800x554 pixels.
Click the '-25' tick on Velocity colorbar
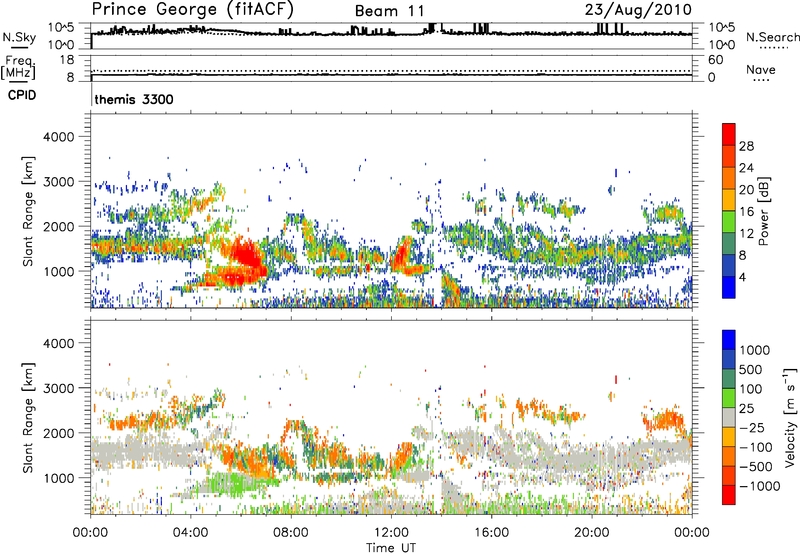753,427
